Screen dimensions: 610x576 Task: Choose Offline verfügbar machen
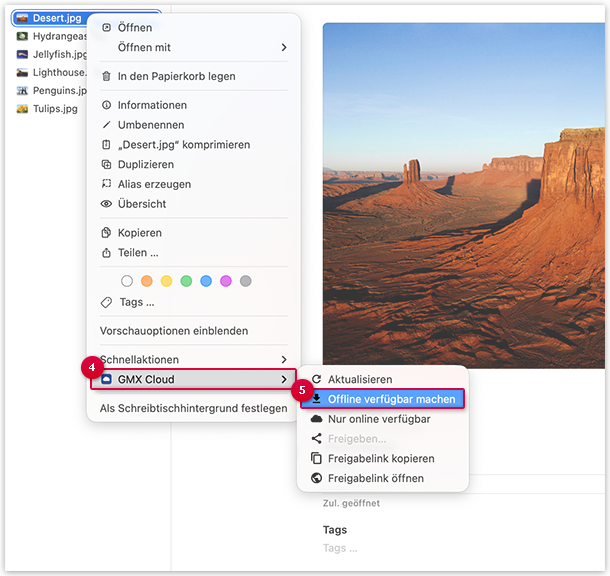click(383, 399)
